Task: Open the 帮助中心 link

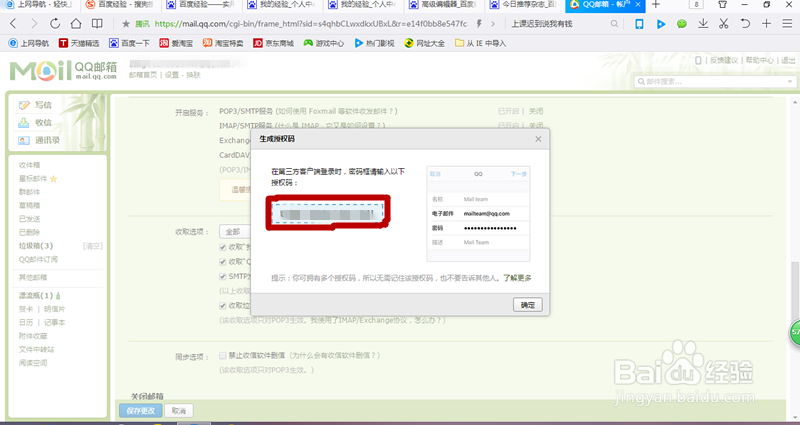Action: coord(760,60)
